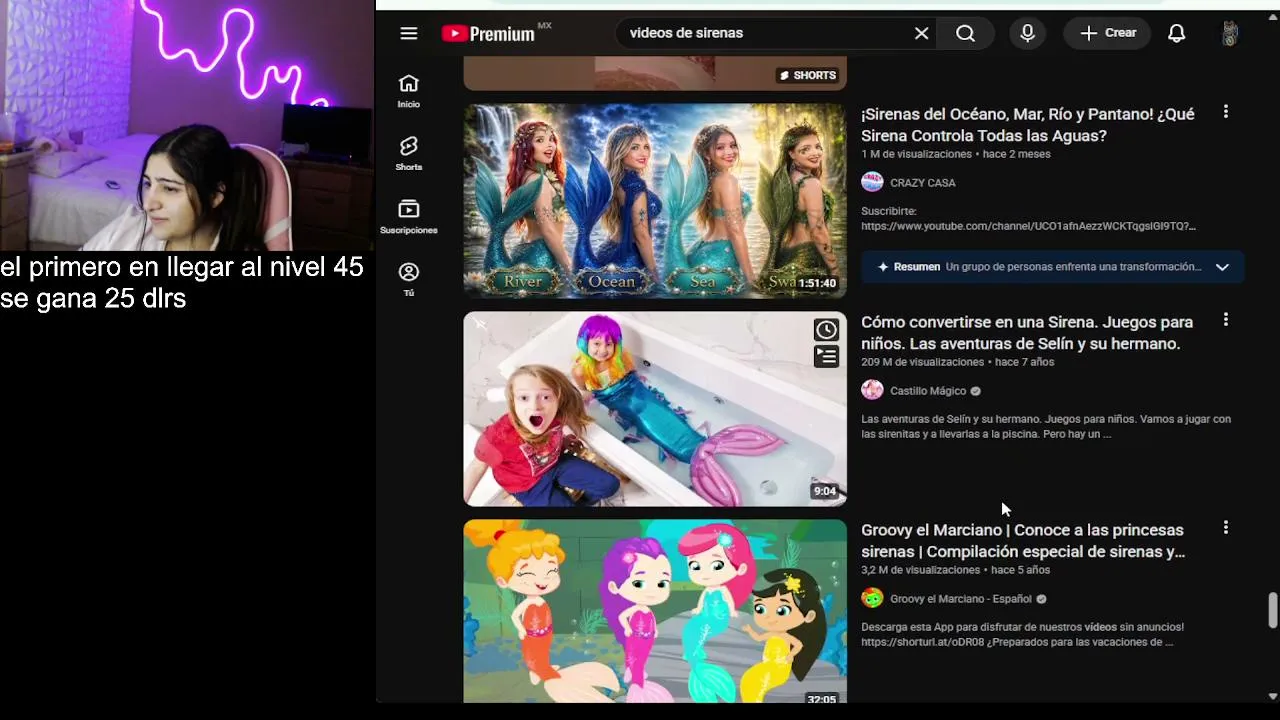Screen dimensions: 1280x720
Task: Open options for Cómo convertirse en una Sirena
Action: pos(1226,320)
